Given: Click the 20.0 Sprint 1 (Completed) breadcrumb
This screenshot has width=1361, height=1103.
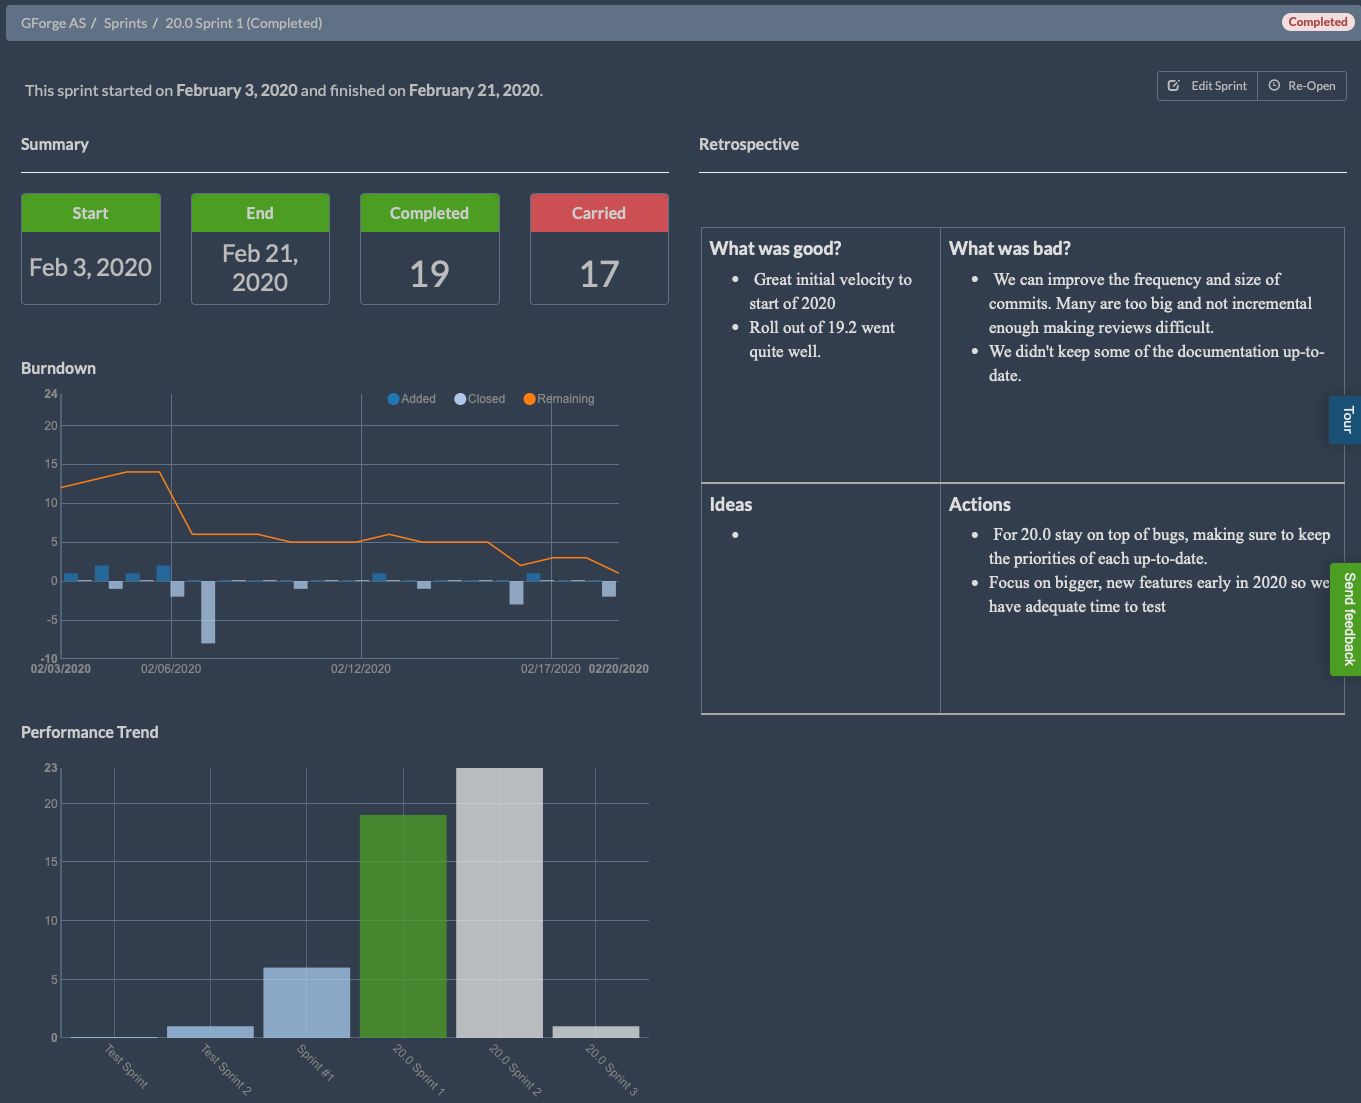Looking at the screenshot, I should 243,23.
